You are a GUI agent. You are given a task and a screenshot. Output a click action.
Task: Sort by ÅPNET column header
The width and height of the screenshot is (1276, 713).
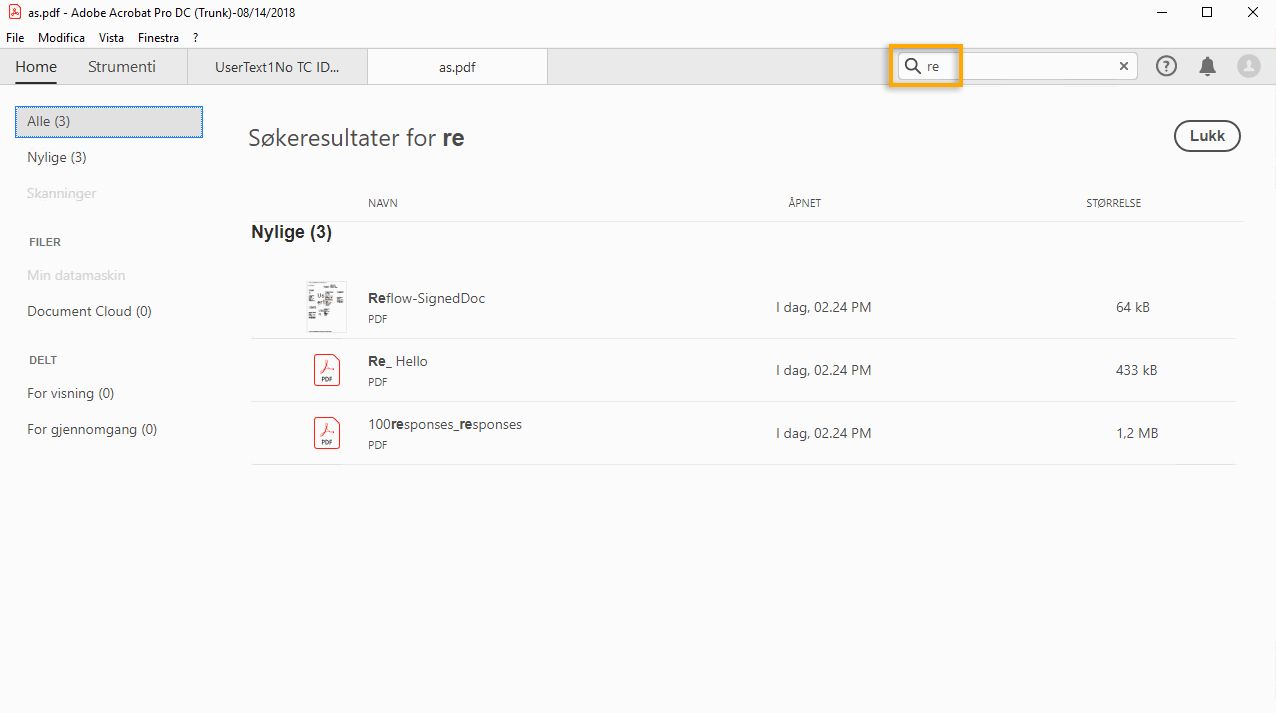pos(804,203)
